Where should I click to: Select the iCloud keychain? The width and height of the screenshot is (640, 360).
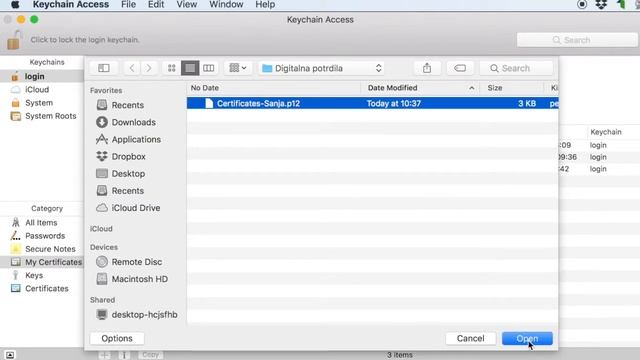[x=37, y=89]
